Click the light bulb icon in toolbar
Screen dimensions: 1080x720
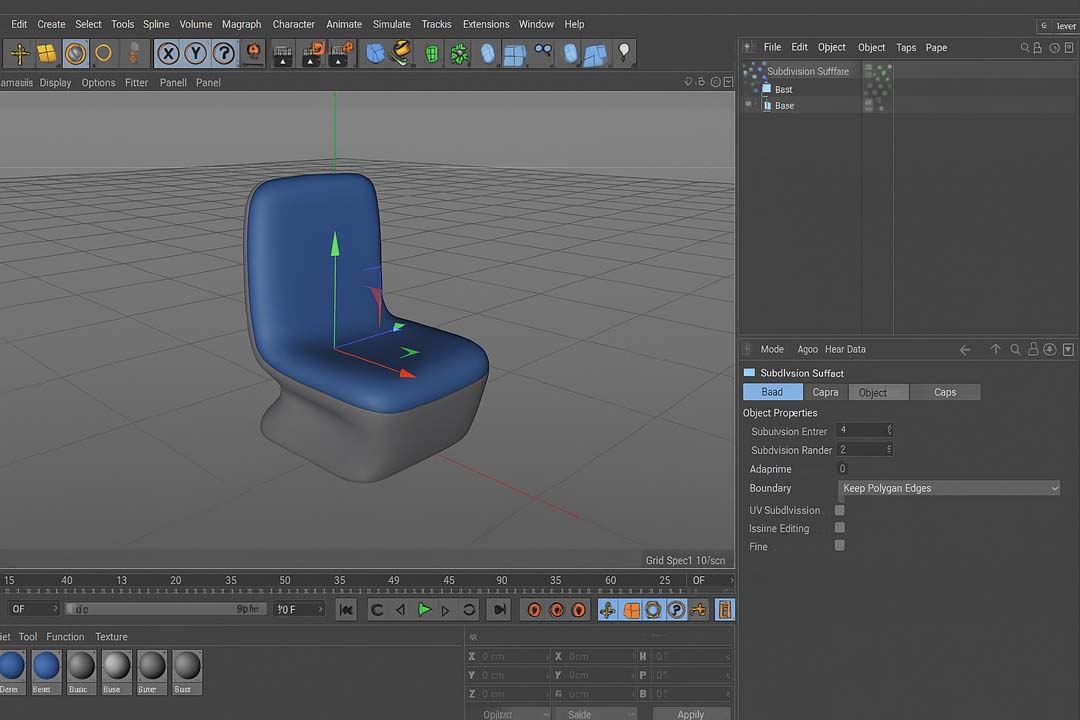pyautogui.click(x=624, y=52)
